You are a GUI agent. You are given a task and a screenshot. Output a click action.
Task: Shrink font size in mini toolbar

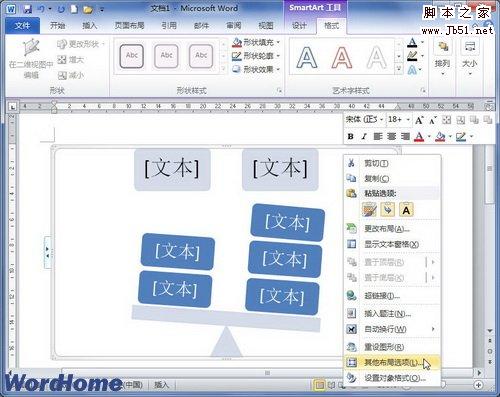click(x=433, y=120)
